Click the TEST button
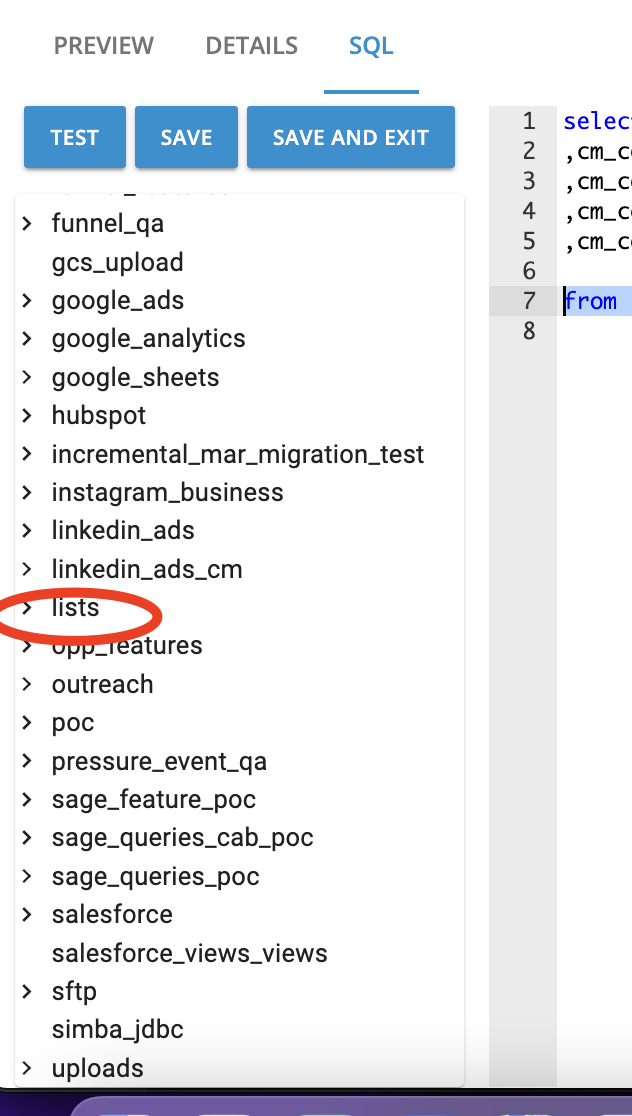 [x=75, y=137]
